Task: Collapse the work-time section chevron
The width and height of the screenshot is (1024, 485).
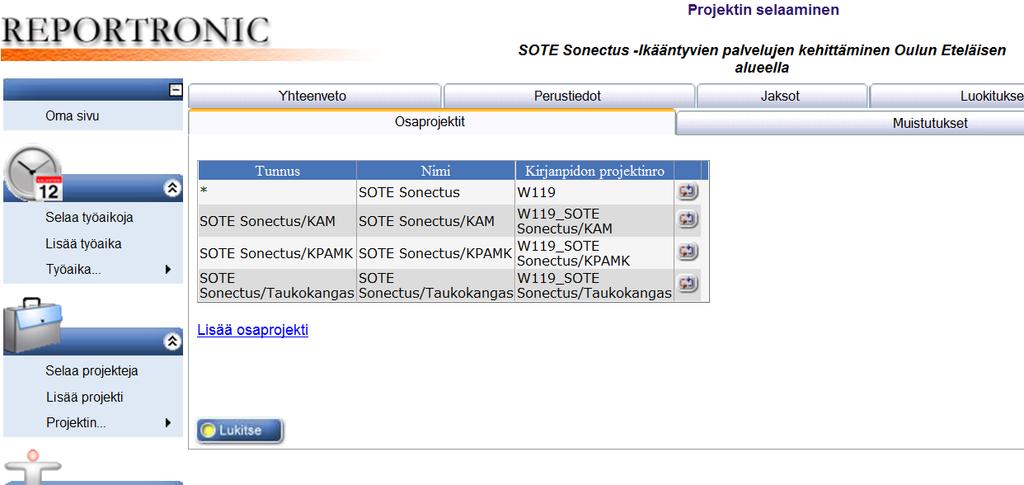Action: (x=172, y=189)
